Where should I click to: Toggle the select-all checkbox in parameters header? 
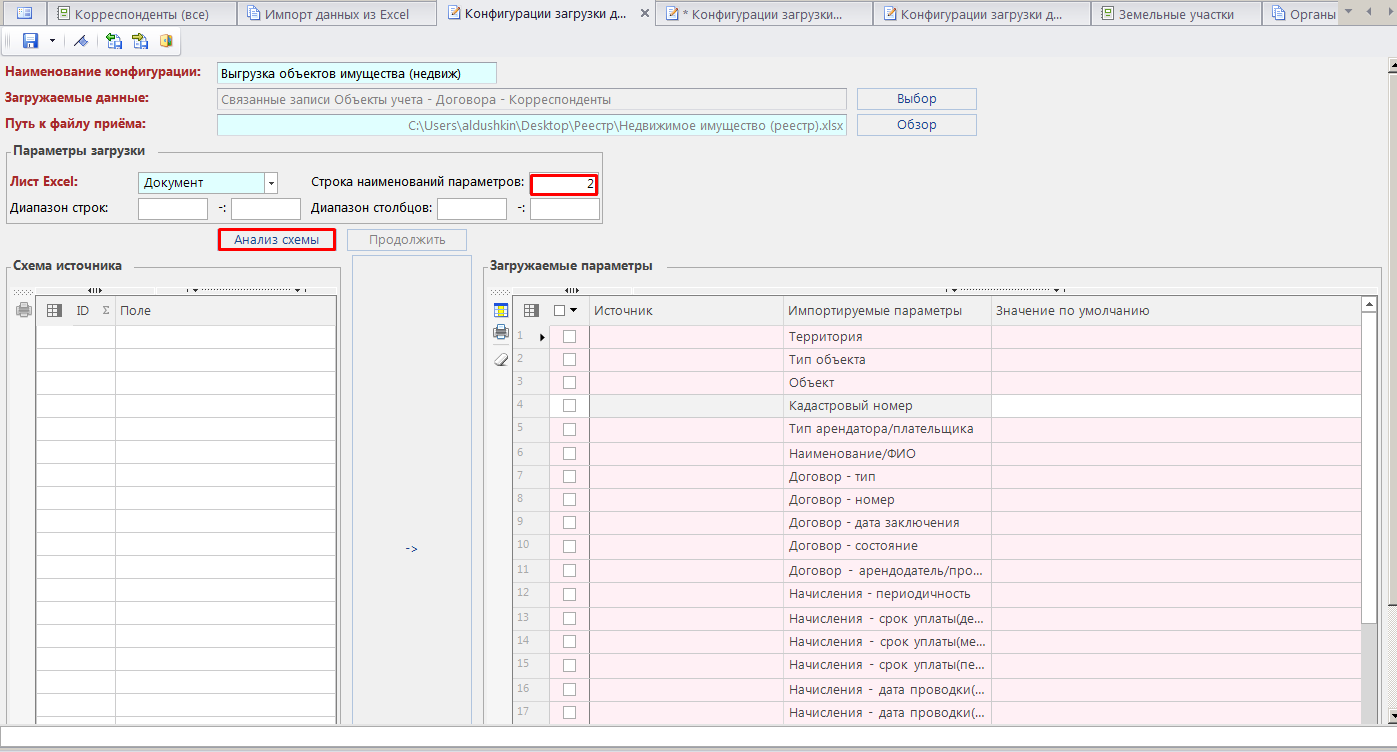pyautogui.click(x=560, y=311)
